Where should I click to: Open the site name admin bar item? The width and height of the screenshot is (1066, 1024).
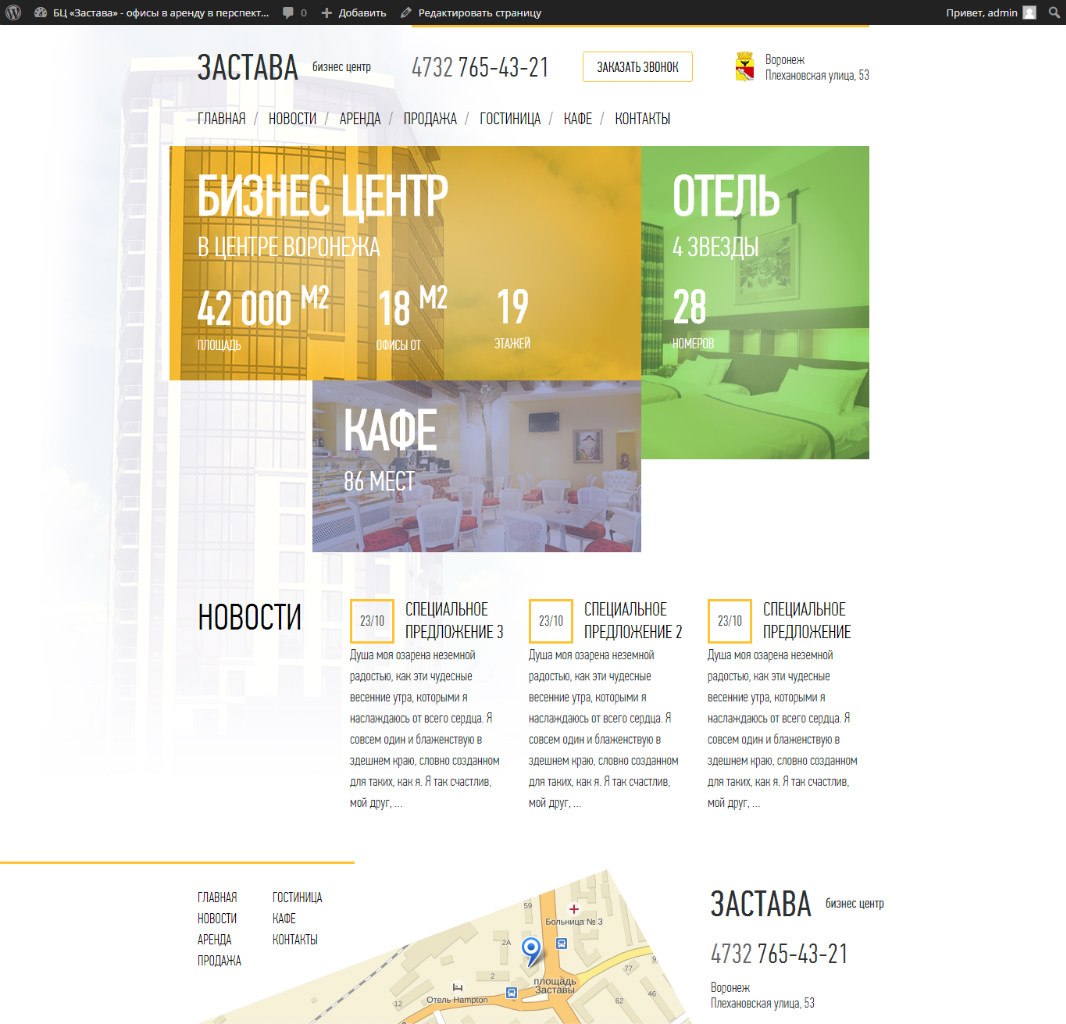pos(151,12)
